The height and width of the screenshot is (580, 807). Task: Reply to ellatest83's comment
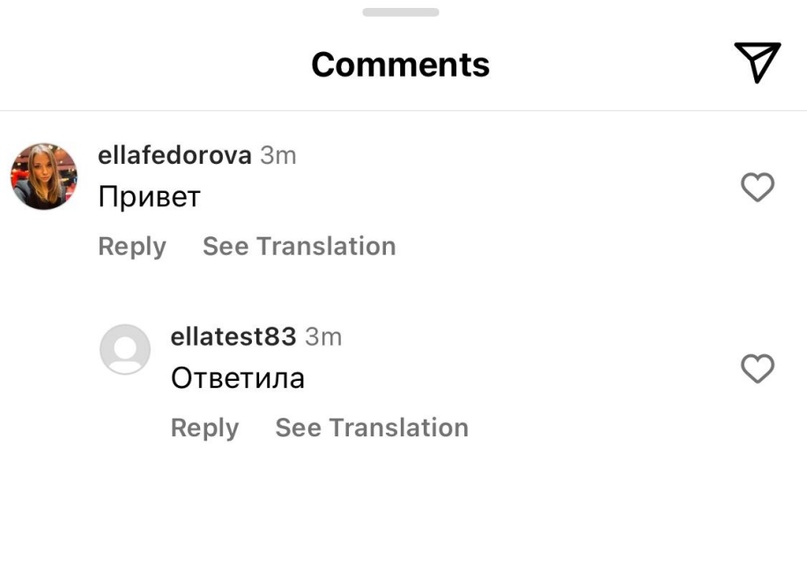pos(205,428)
